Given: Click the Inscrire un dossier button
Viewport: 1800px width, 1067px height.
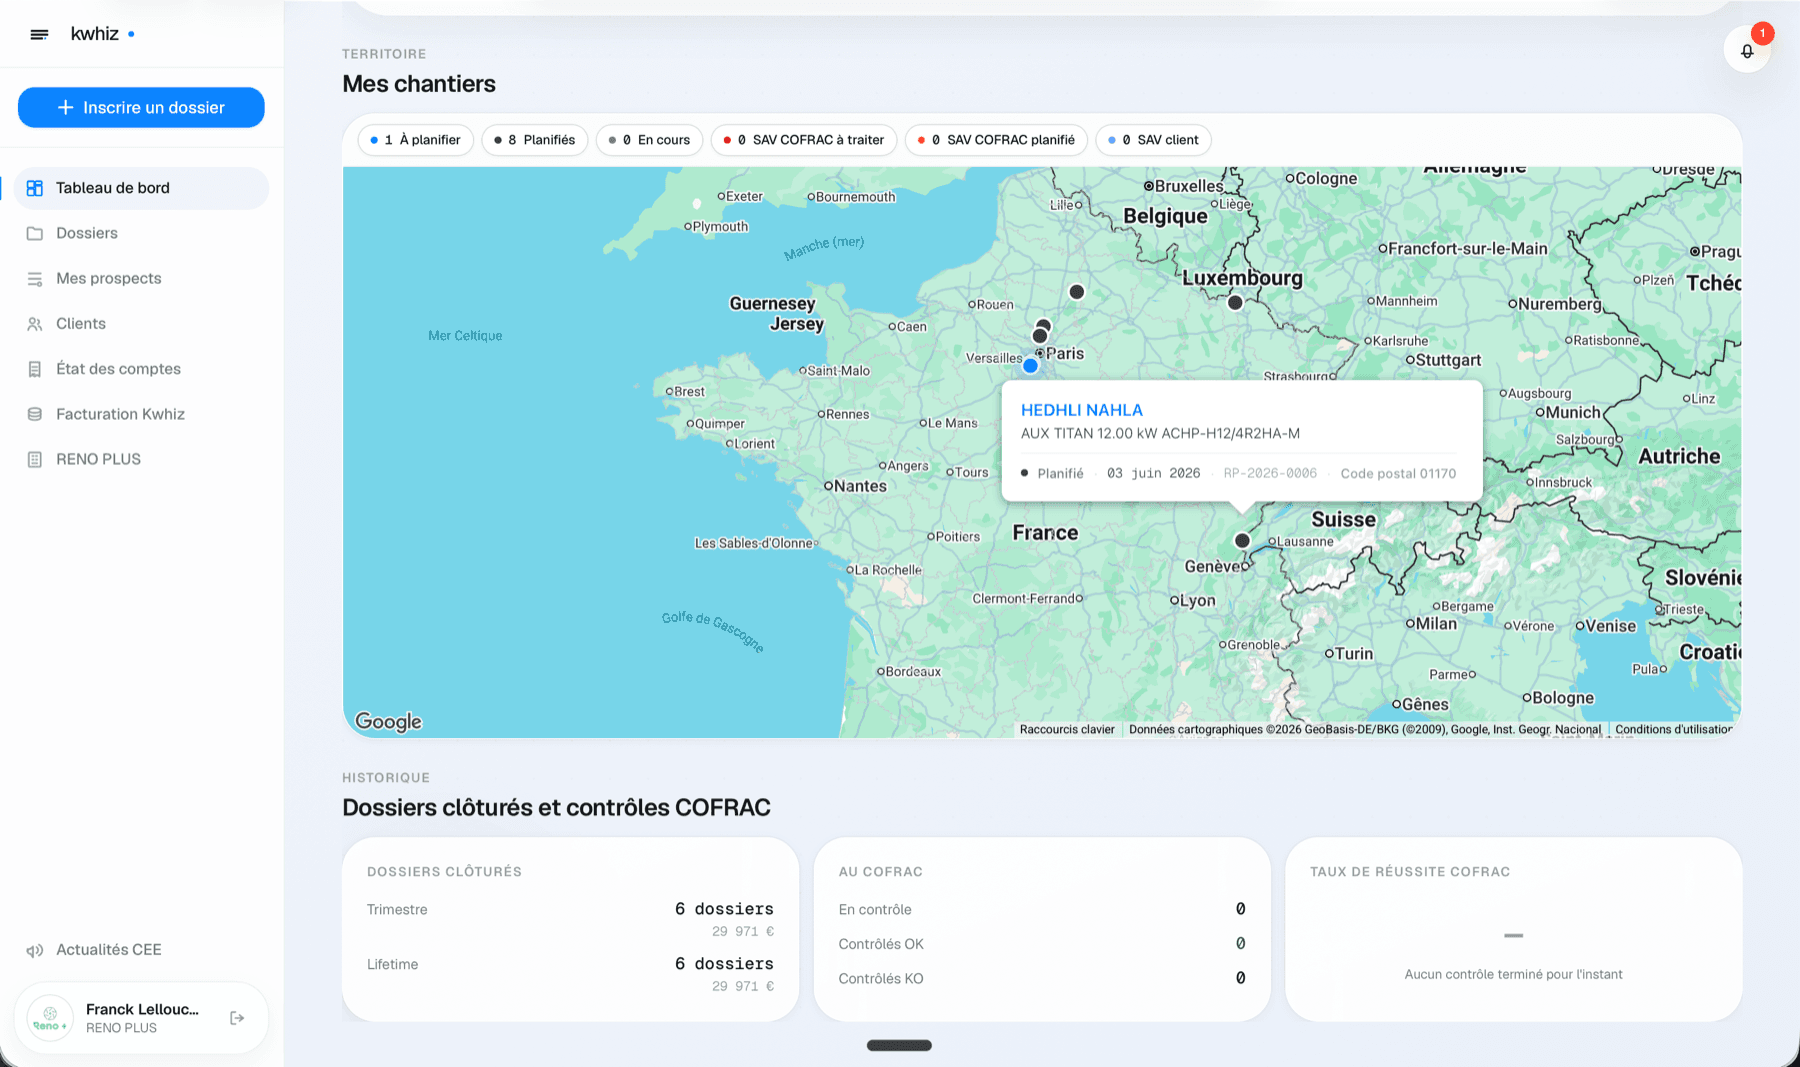Looking at the screenshot, I should click(141, 107).
